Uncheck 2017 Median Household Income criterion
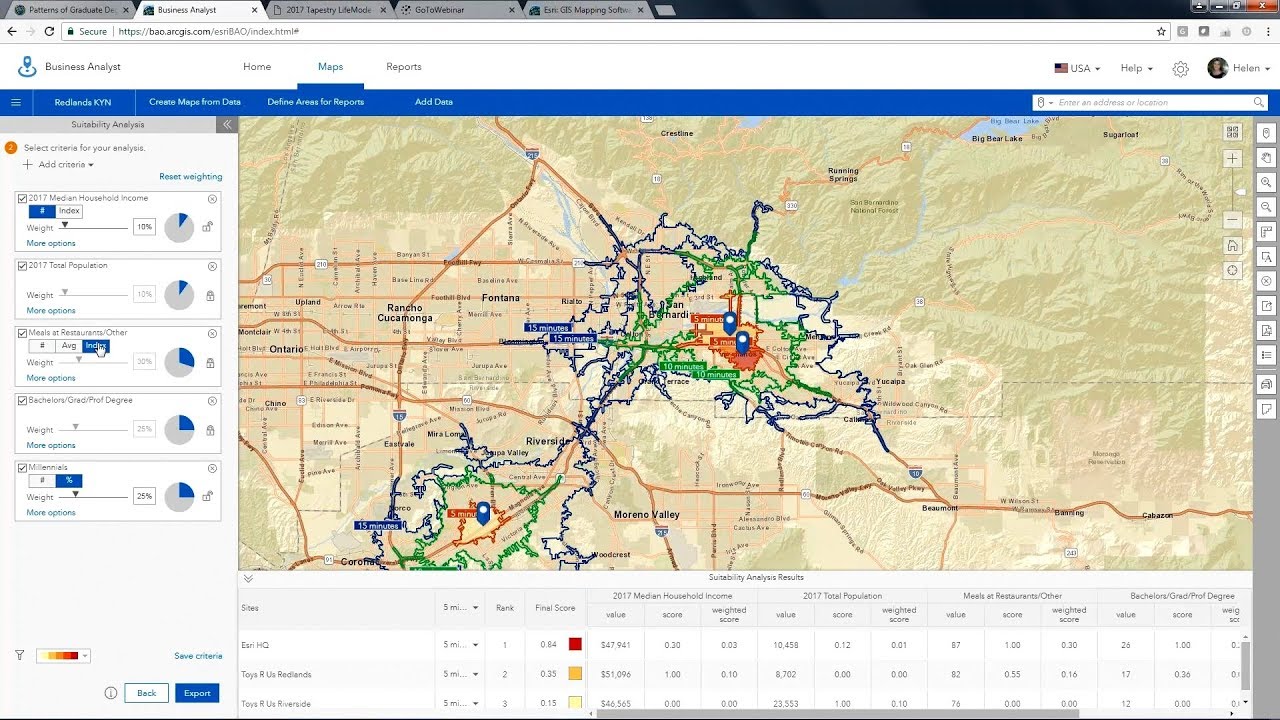The height and width of the screenshot is (720, 1280). pos(23,198)
